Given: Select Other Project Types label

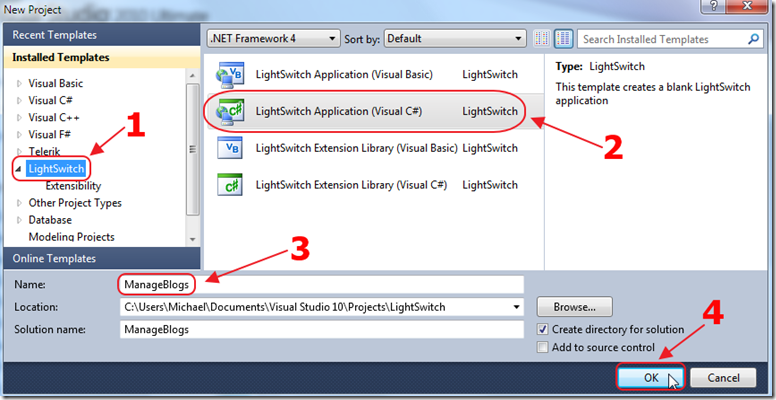Looking at the screenshot, I should (x=75, y=203).
